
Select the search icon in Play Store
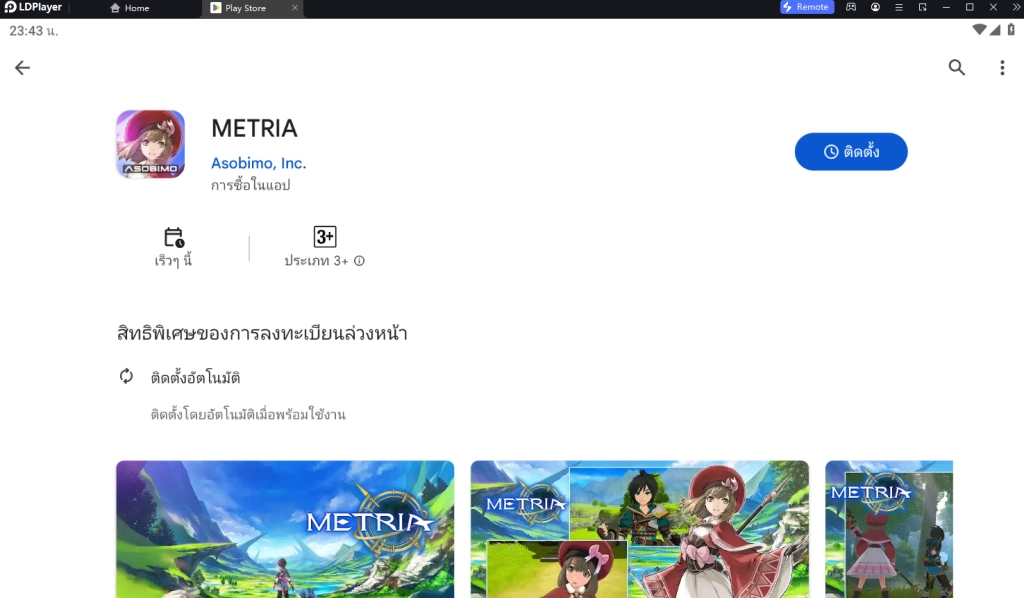[x=956, y=67]
